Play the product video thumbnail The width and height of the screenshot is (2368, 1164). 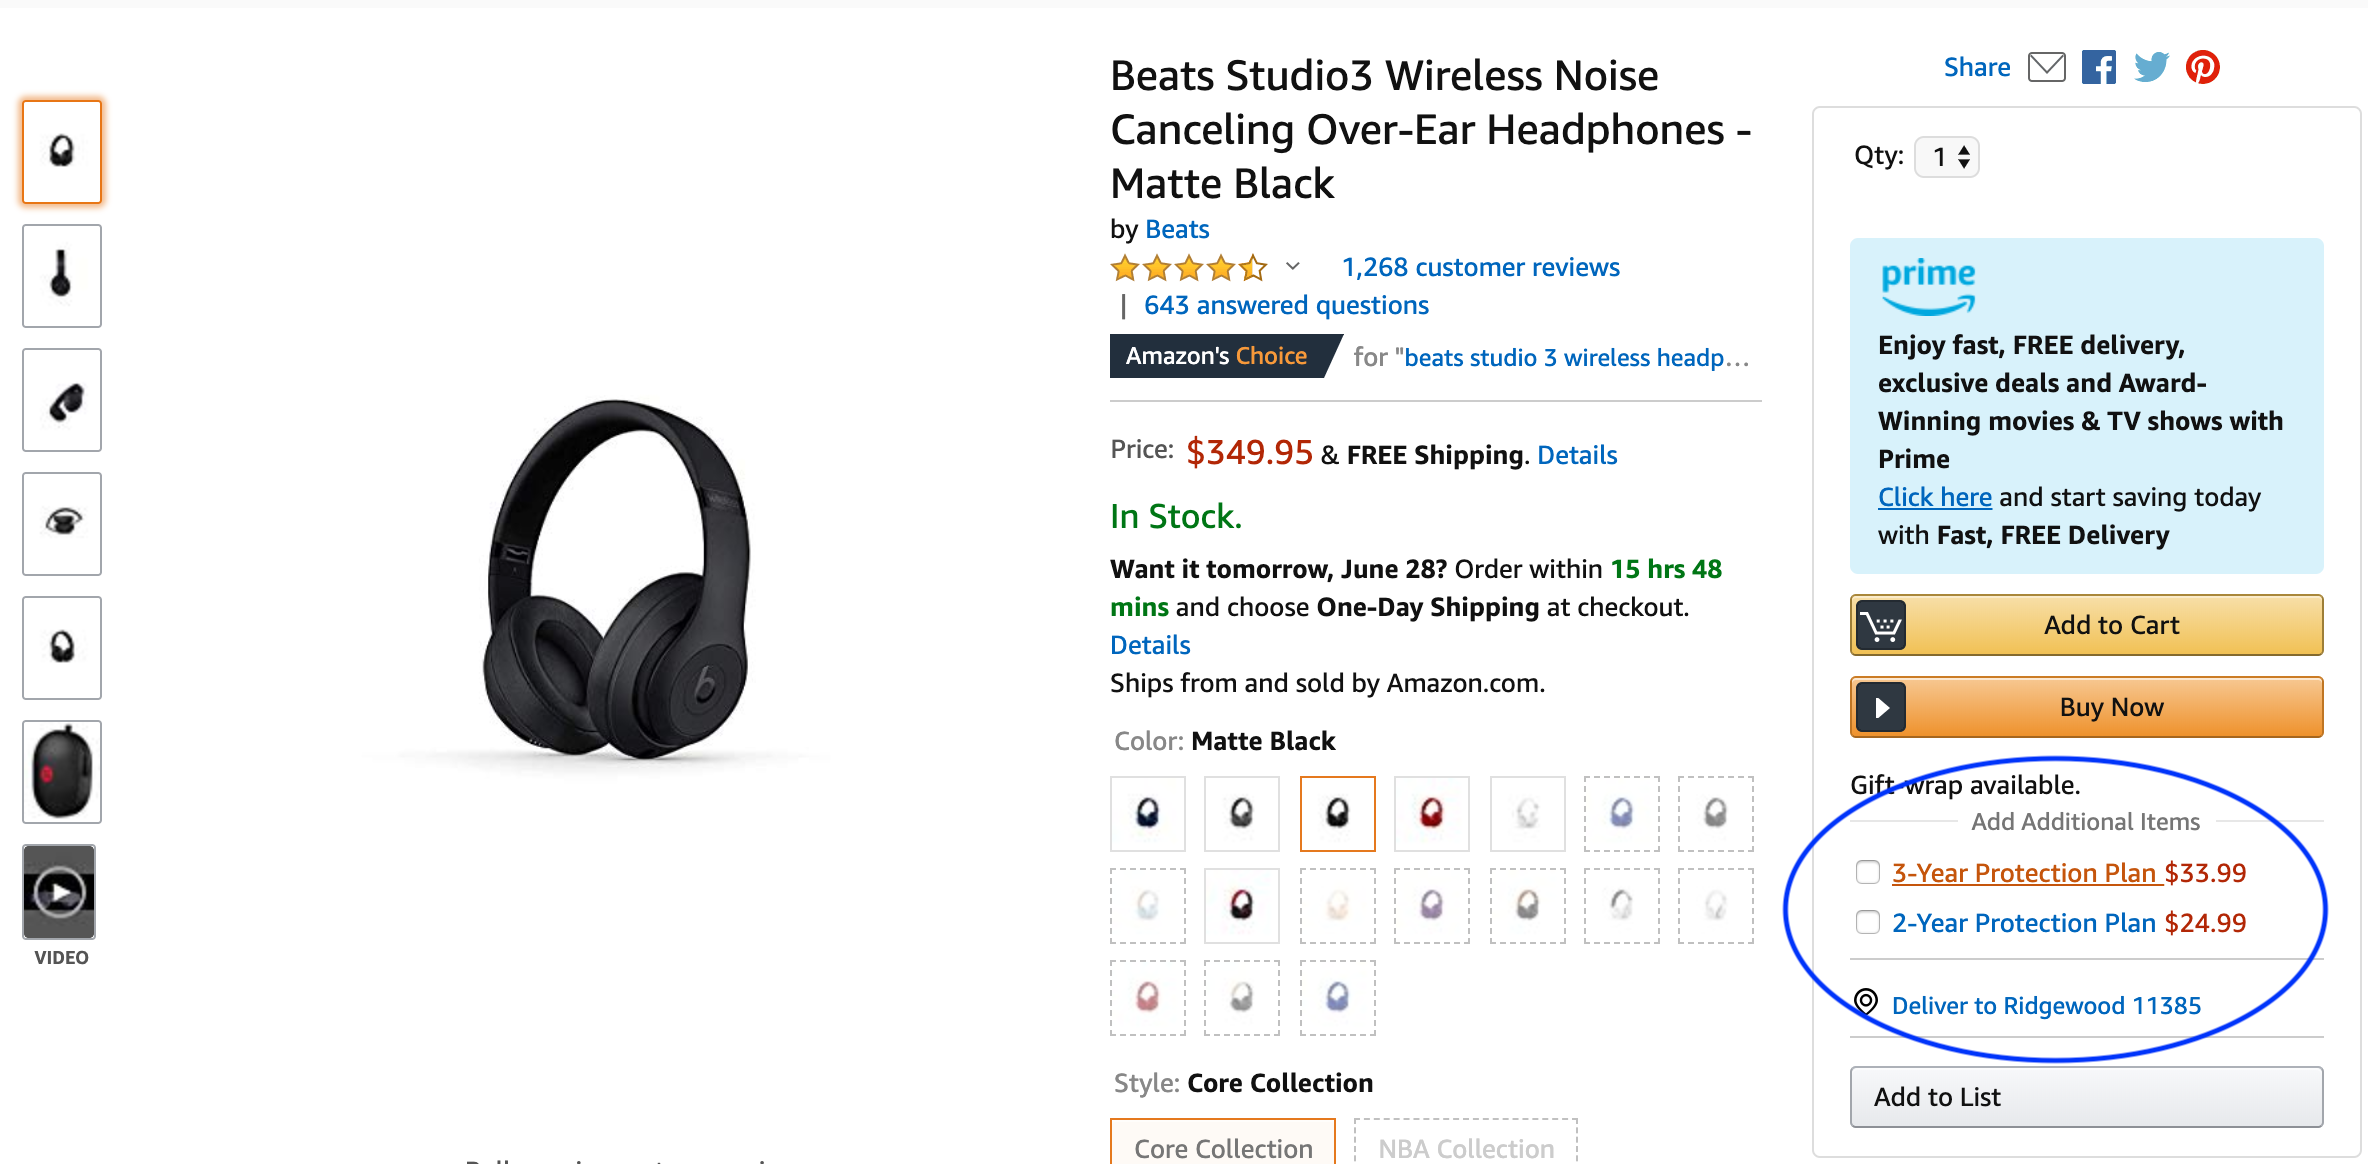pyautogui.click(x=60, y=892)
